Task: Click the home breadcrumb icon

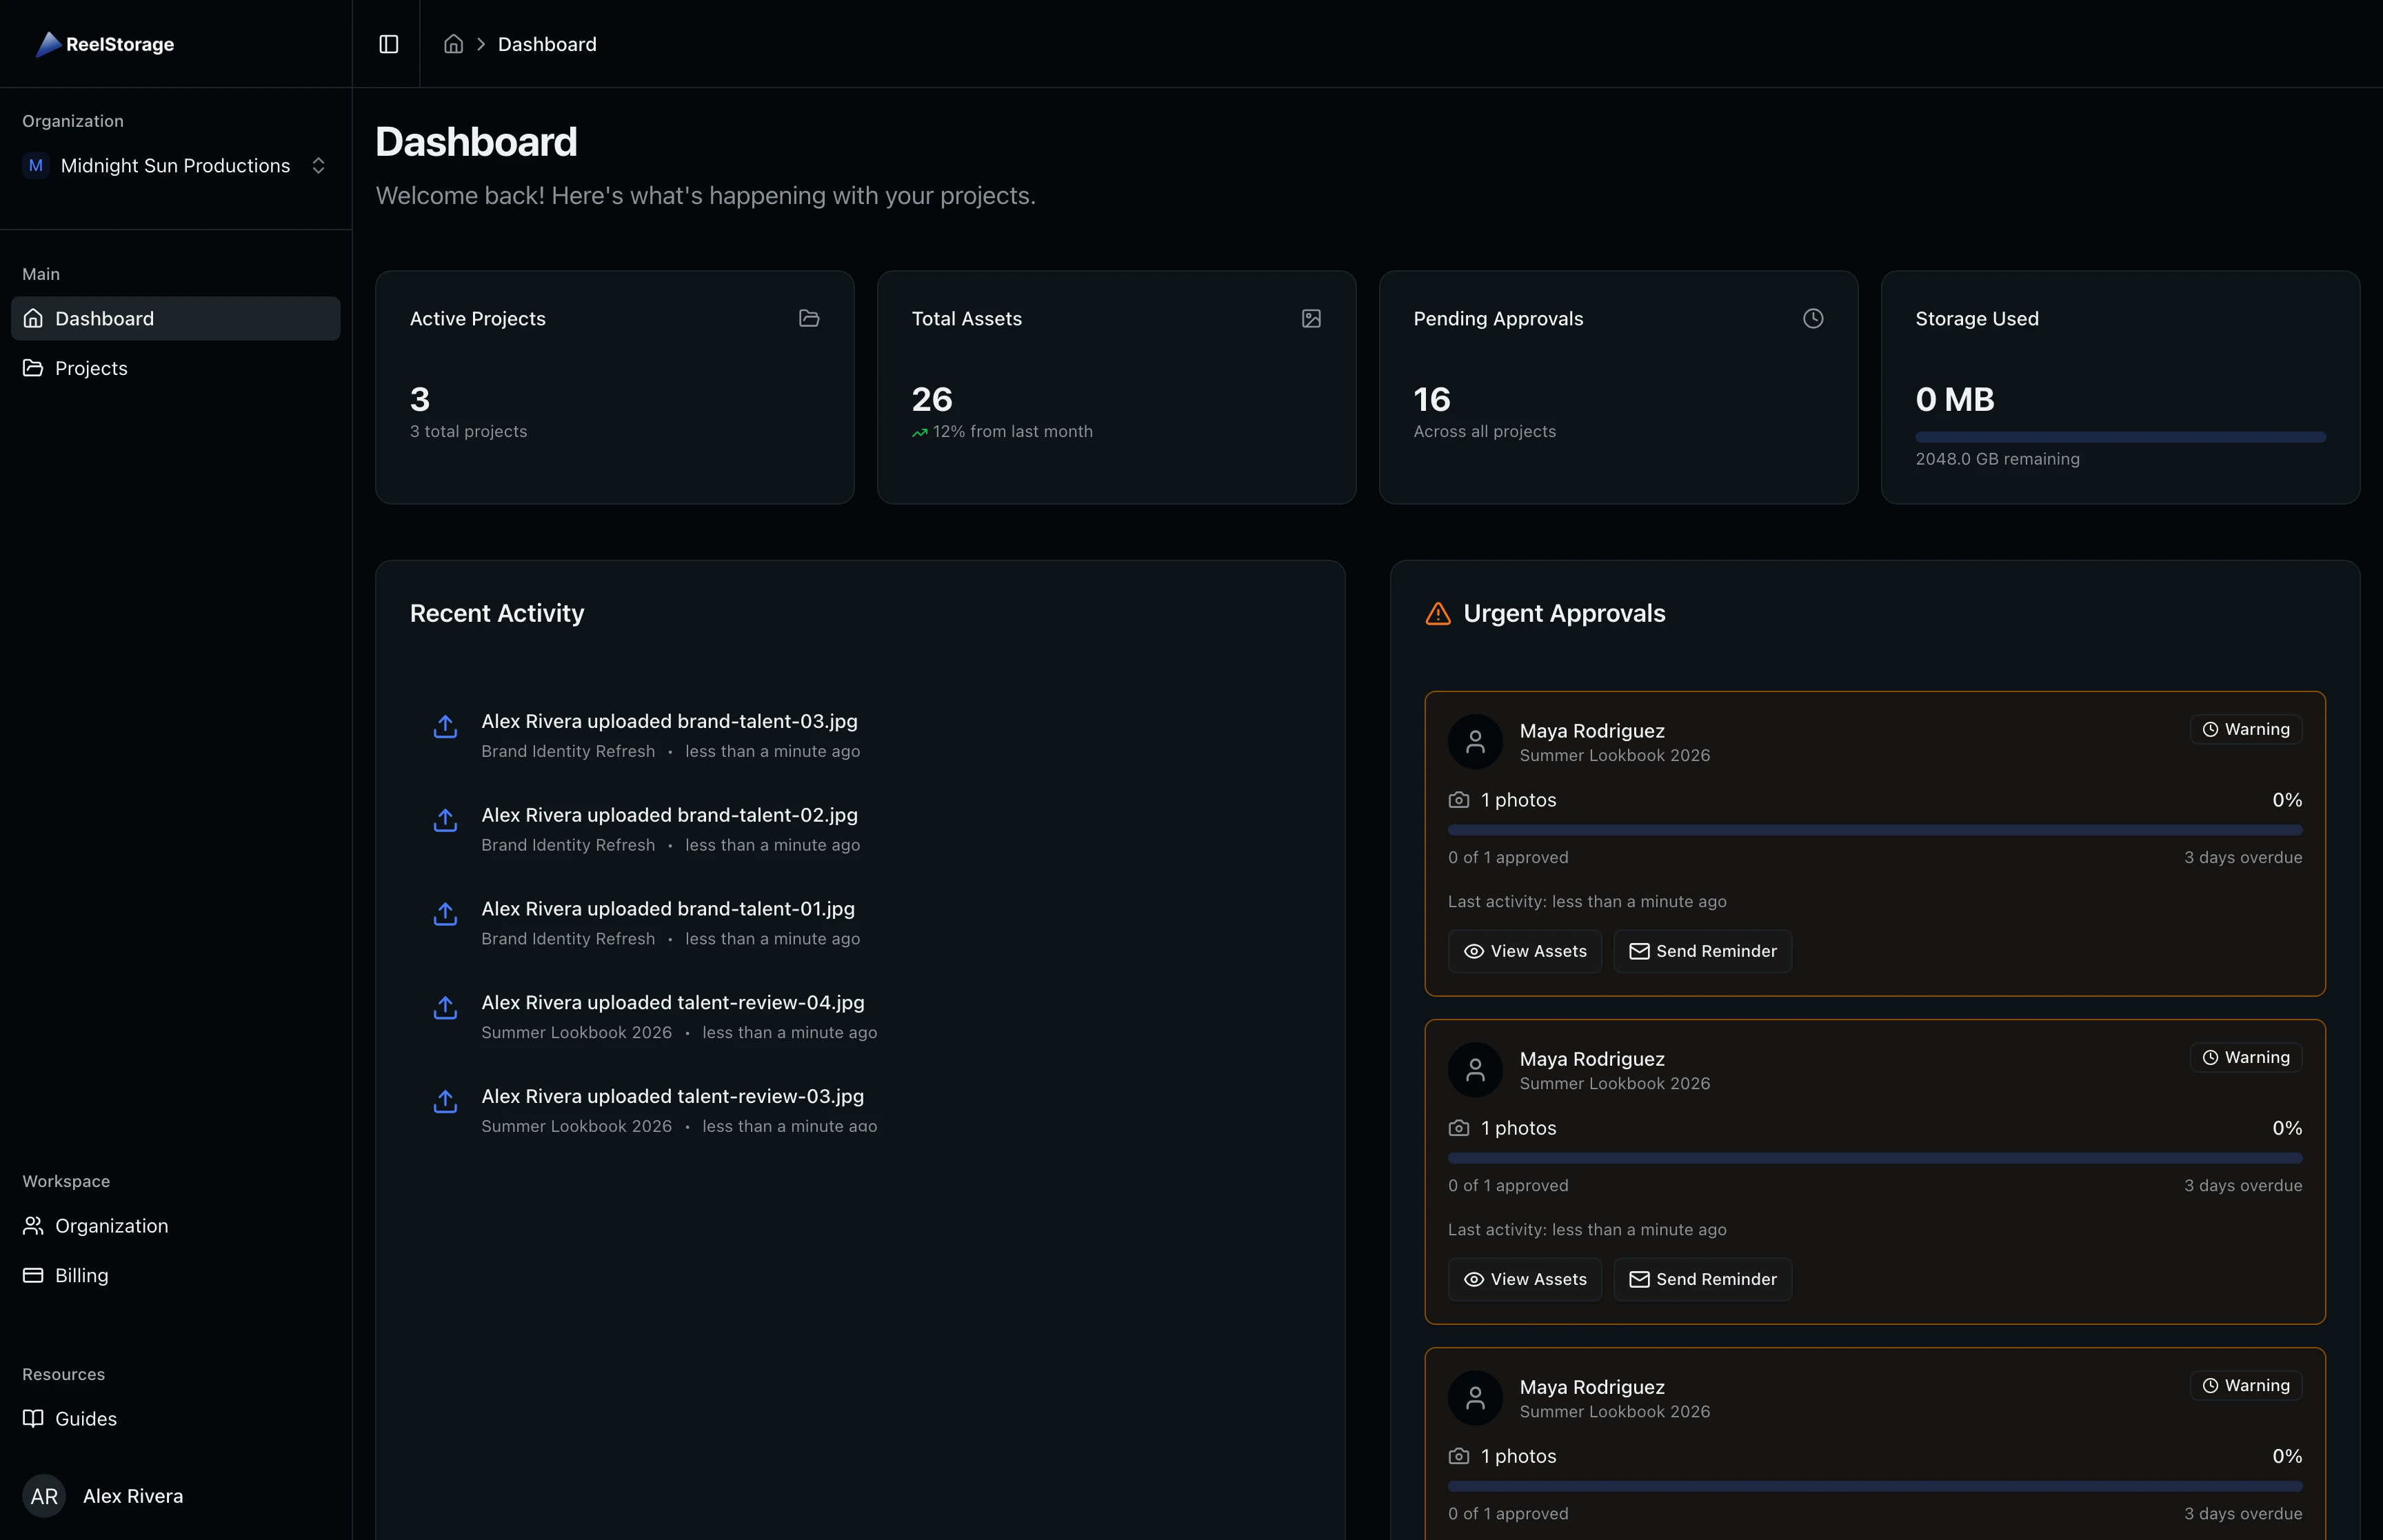Action: (x=453, y=44)
